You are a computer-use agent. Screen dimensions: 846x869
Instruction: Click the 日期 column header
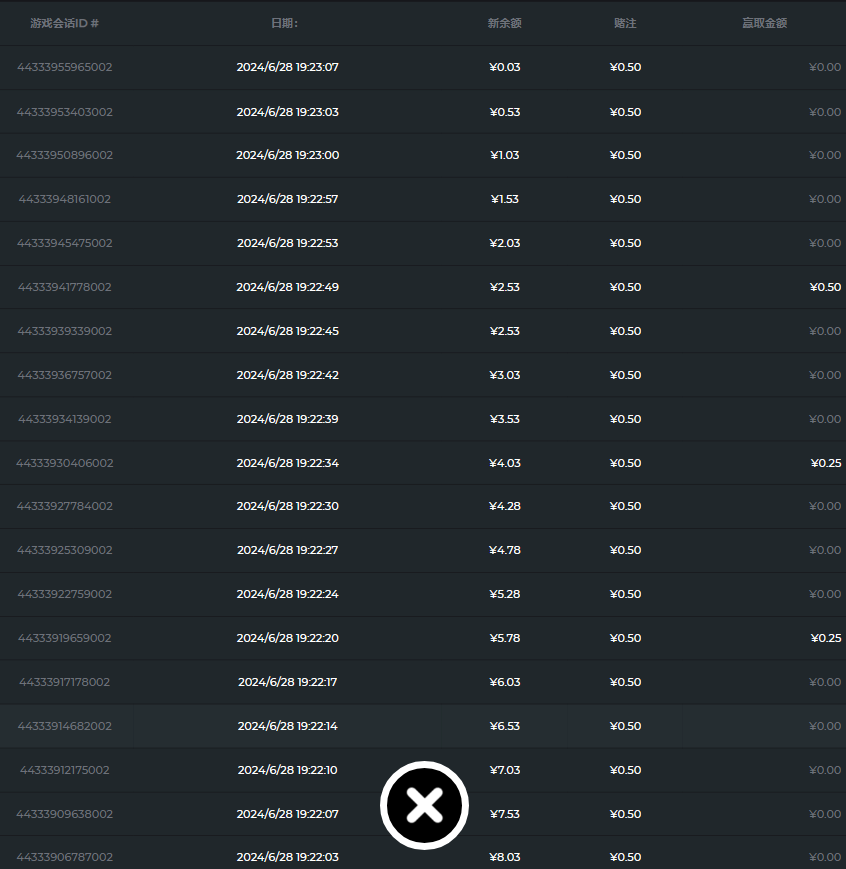point(284,23)
